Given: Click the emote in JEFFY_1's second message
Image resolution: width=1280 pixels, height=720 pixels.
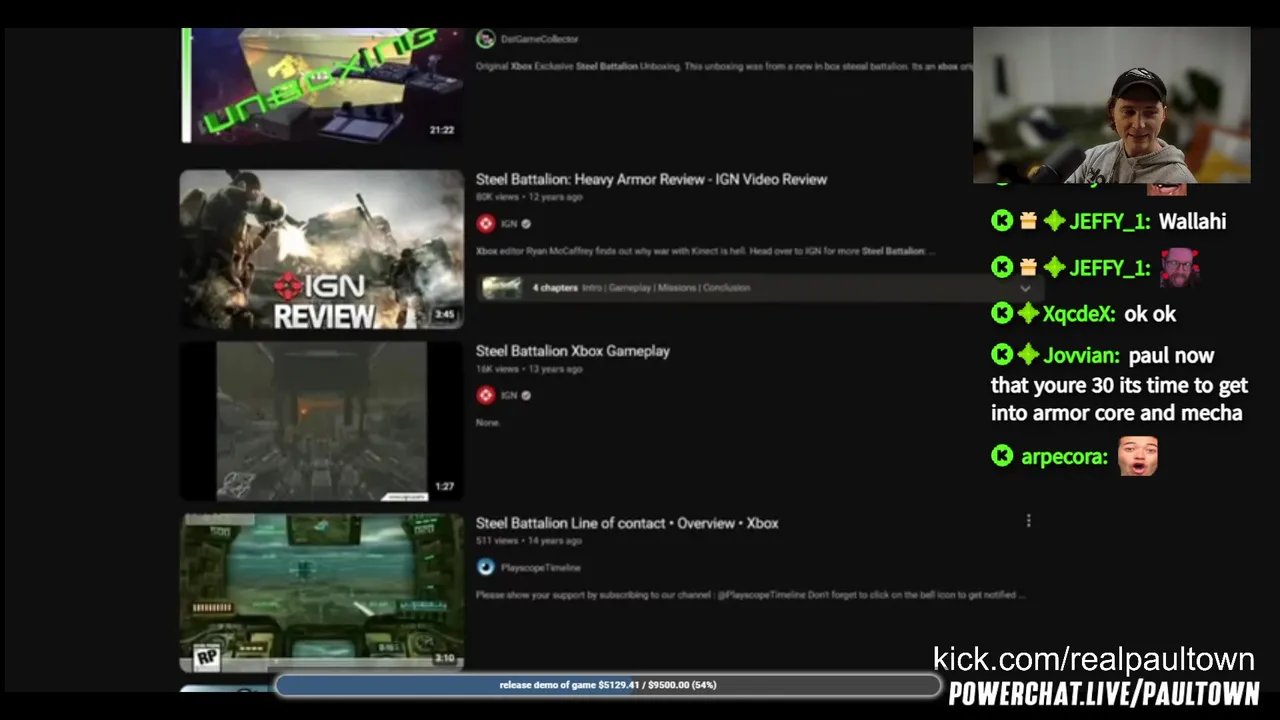Looking at the screenshot, I should (x=1180, y=267).
